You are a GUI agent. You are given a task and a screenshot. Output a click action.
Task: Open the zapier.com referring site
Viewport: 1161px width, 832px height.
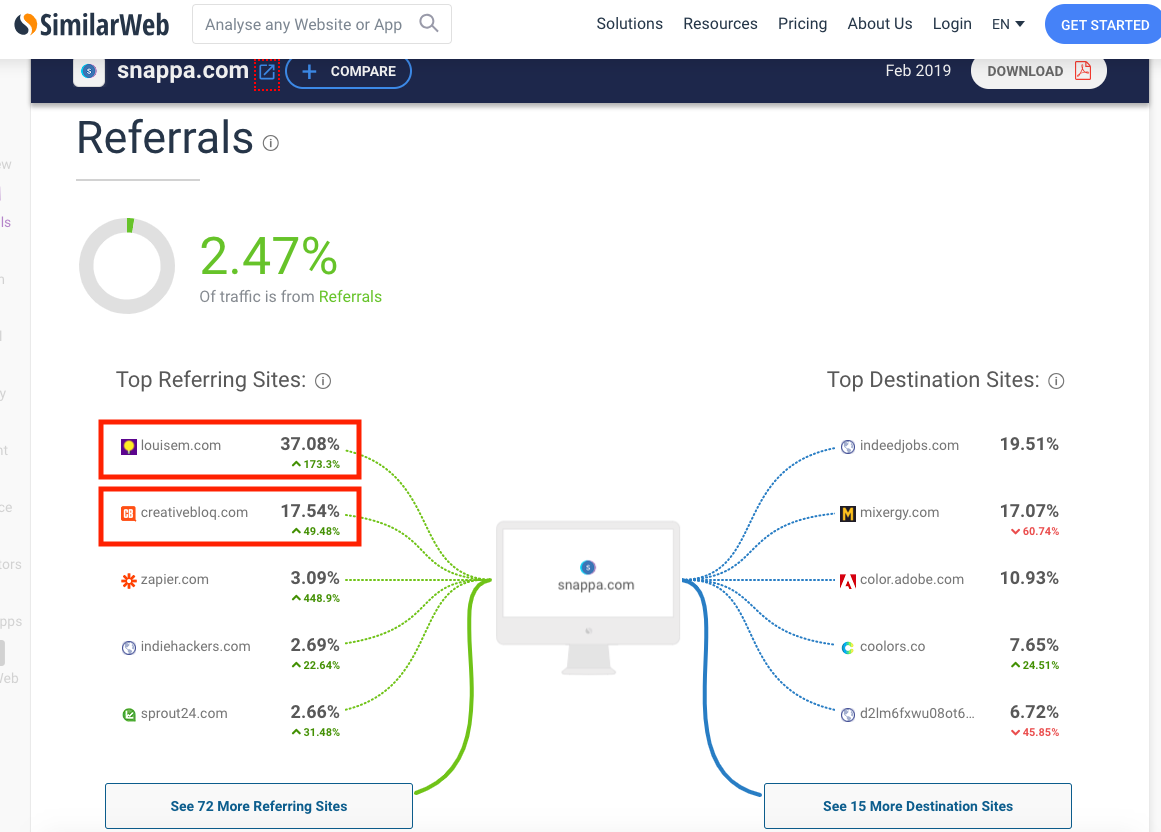coord(175,580)
